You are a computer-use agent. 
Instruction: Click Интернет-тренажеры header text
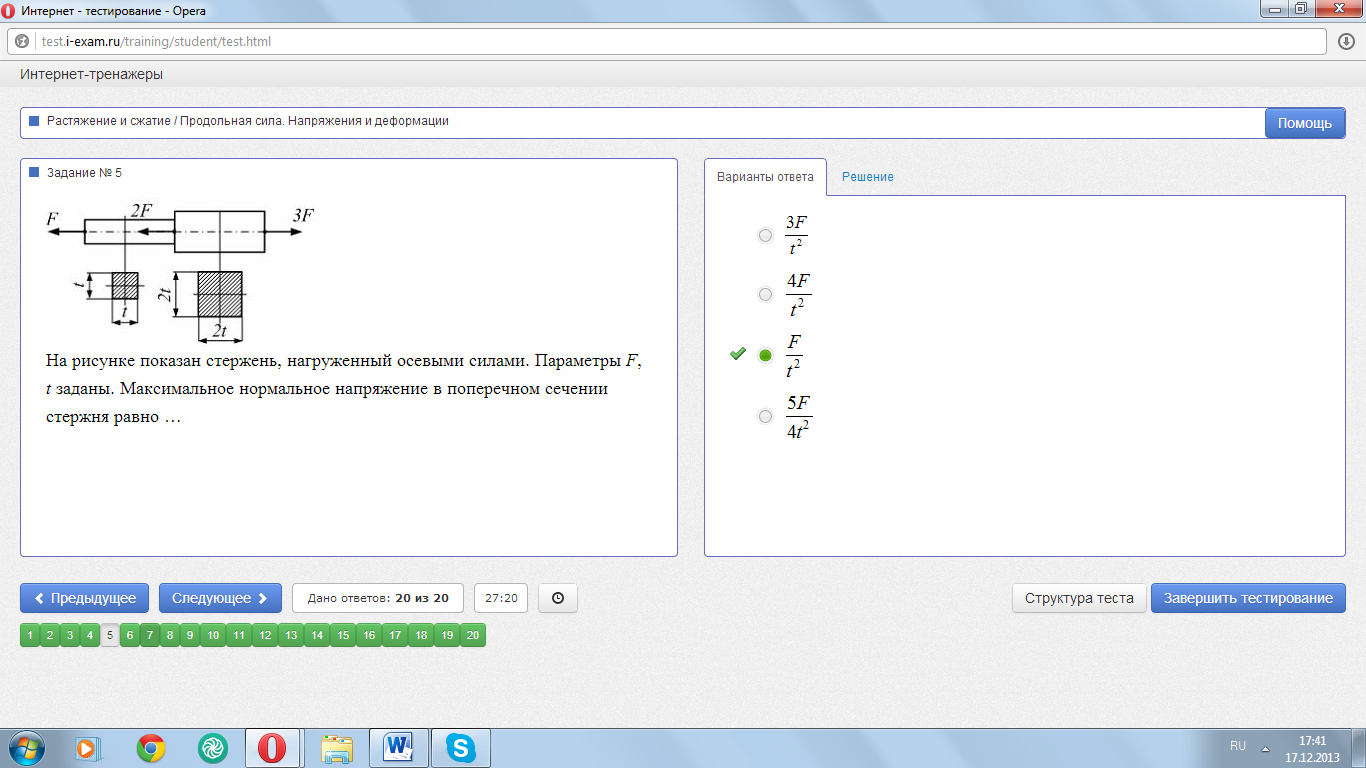91,74
